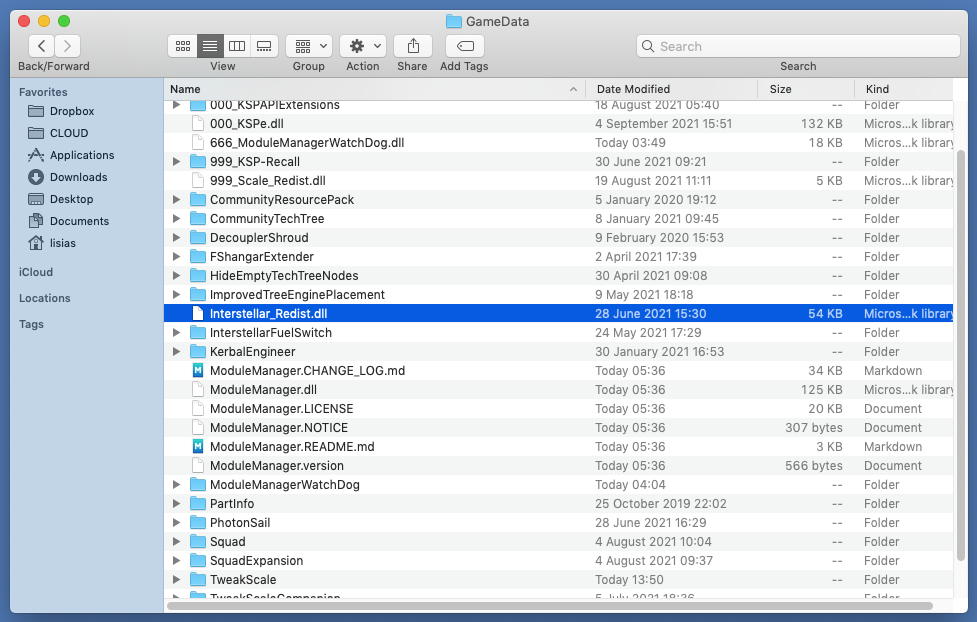Select the TweakScale folder name
Screen dimensions: 977x622
(243, 580)
